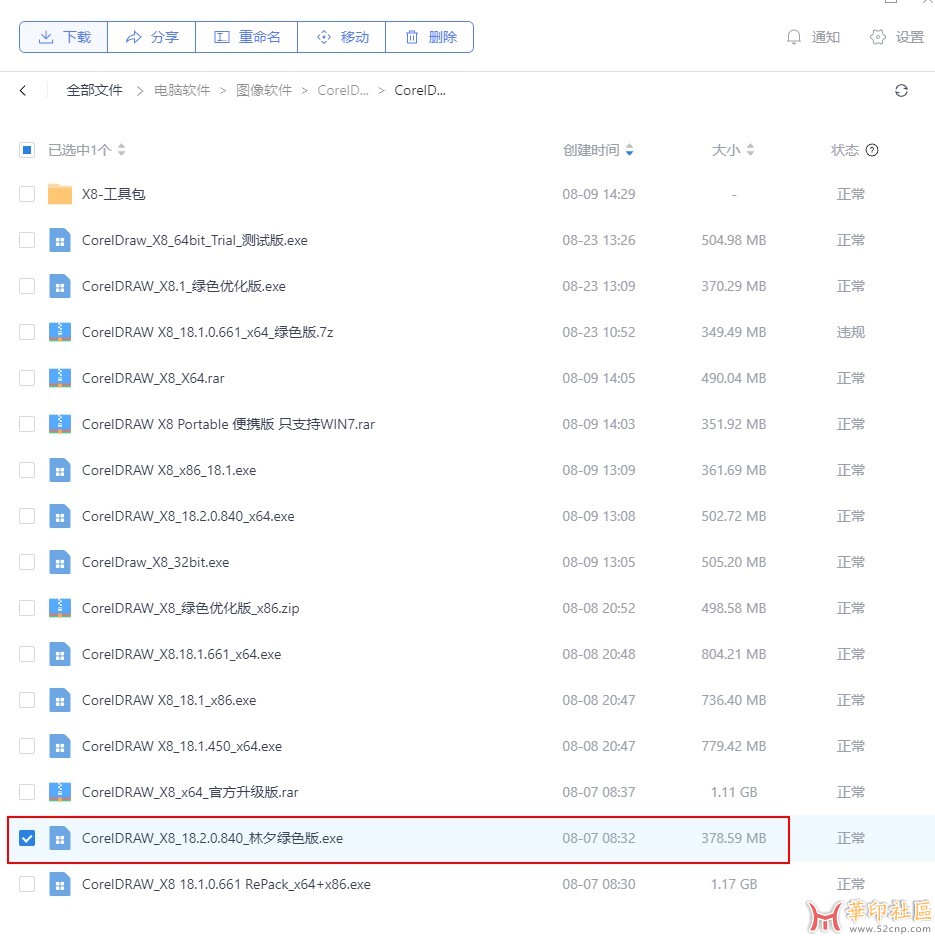Click exe icon of CorelDraw_X8_64bit_Trial_测试版.exe
The height and width of the screenshot is (936, 935).
[60, 240]
